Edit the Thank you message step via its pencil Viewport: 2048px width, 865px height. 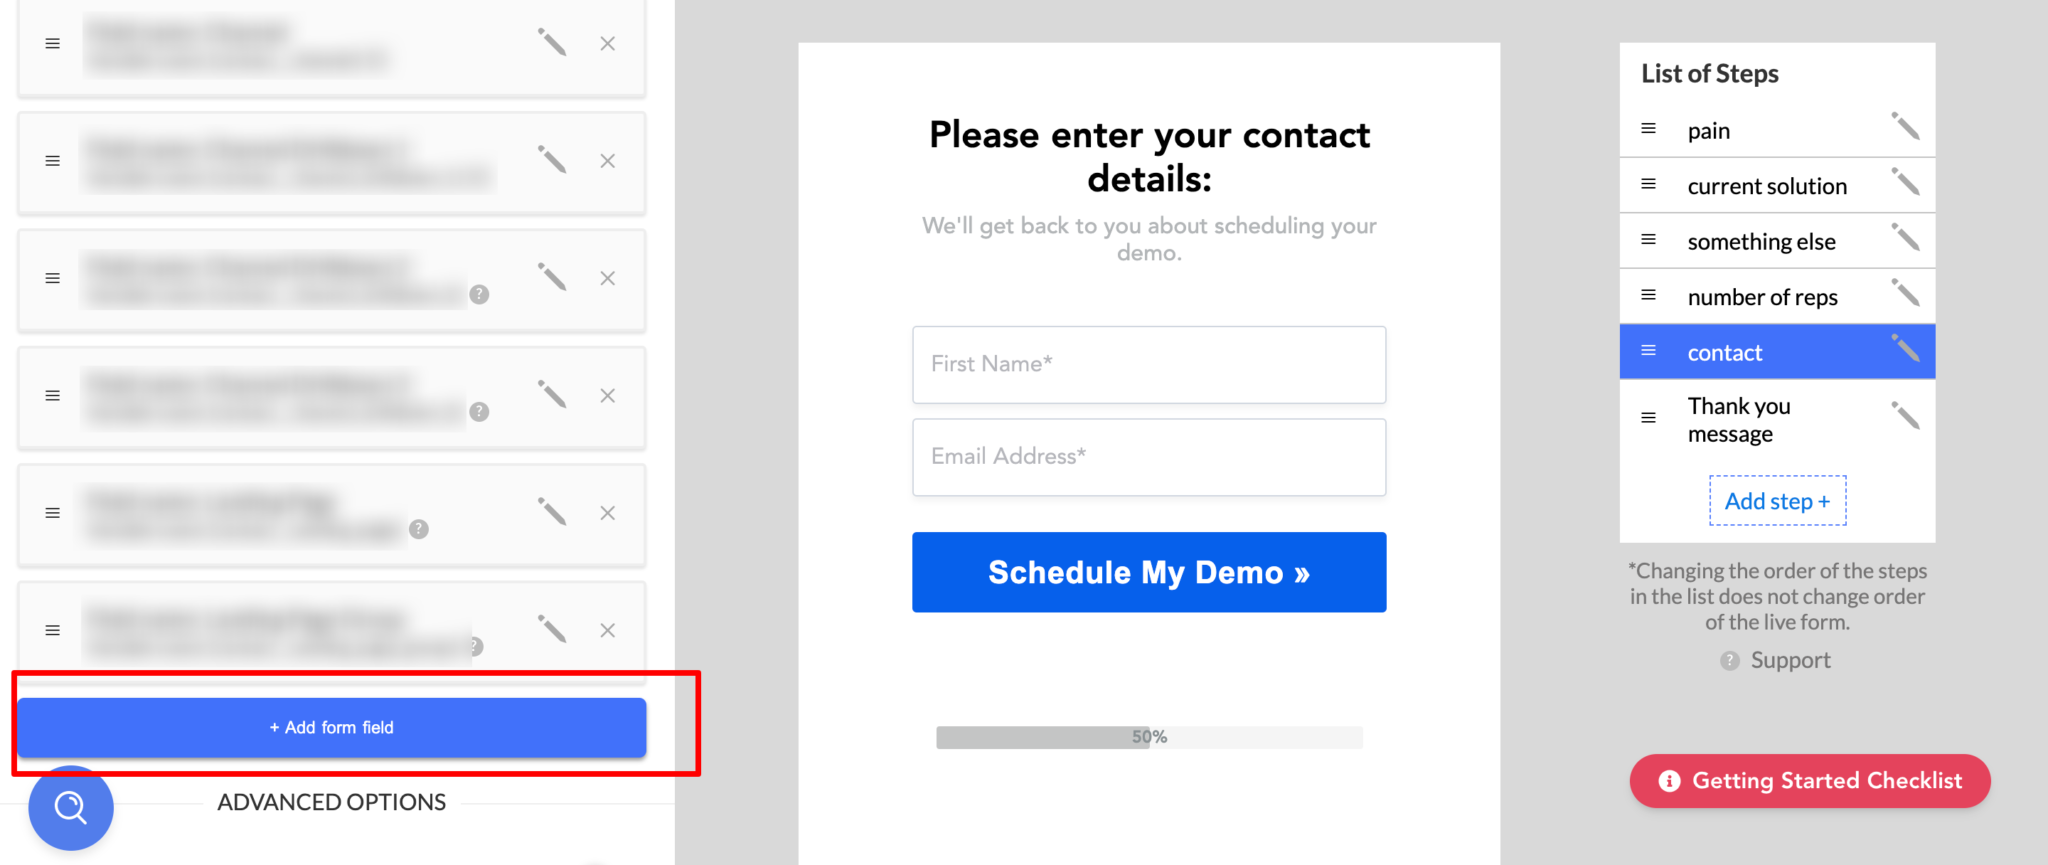[x=1905, y=415]
